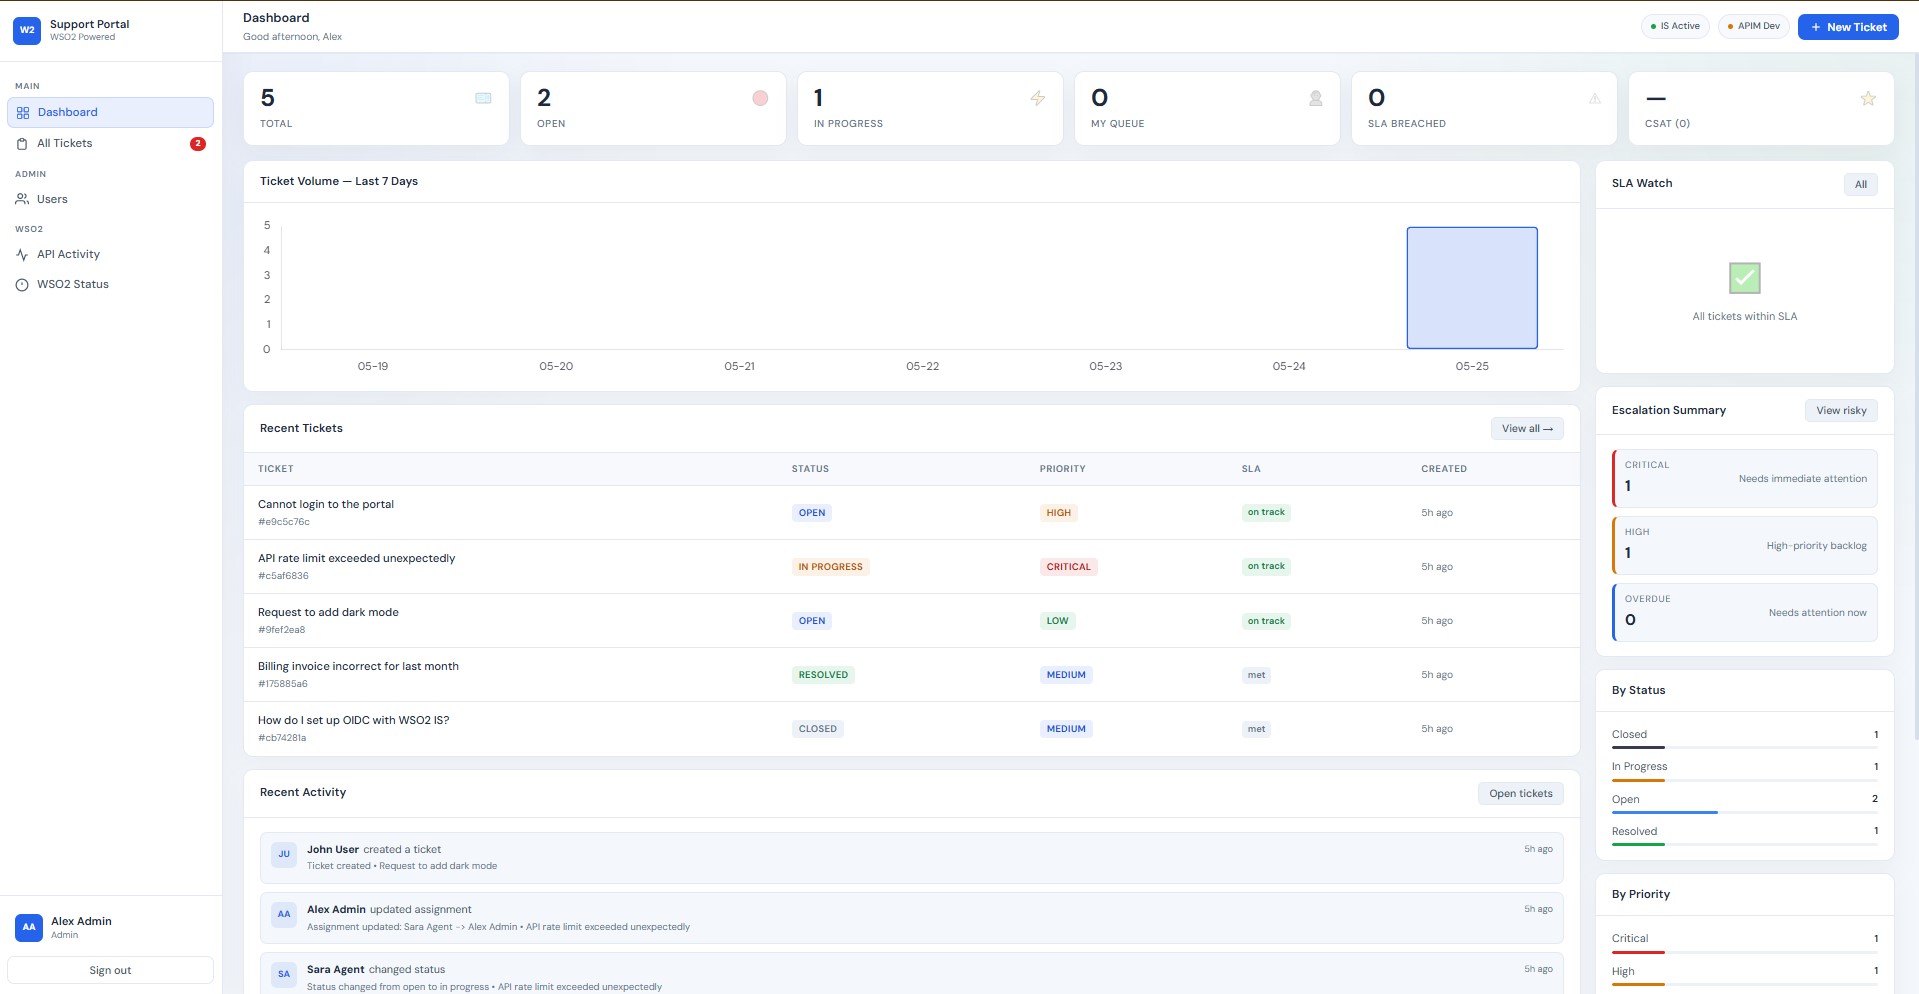The image size is (1919, 994).
Task: Click the New Ticket button
Action: [x=1848, y=27]
